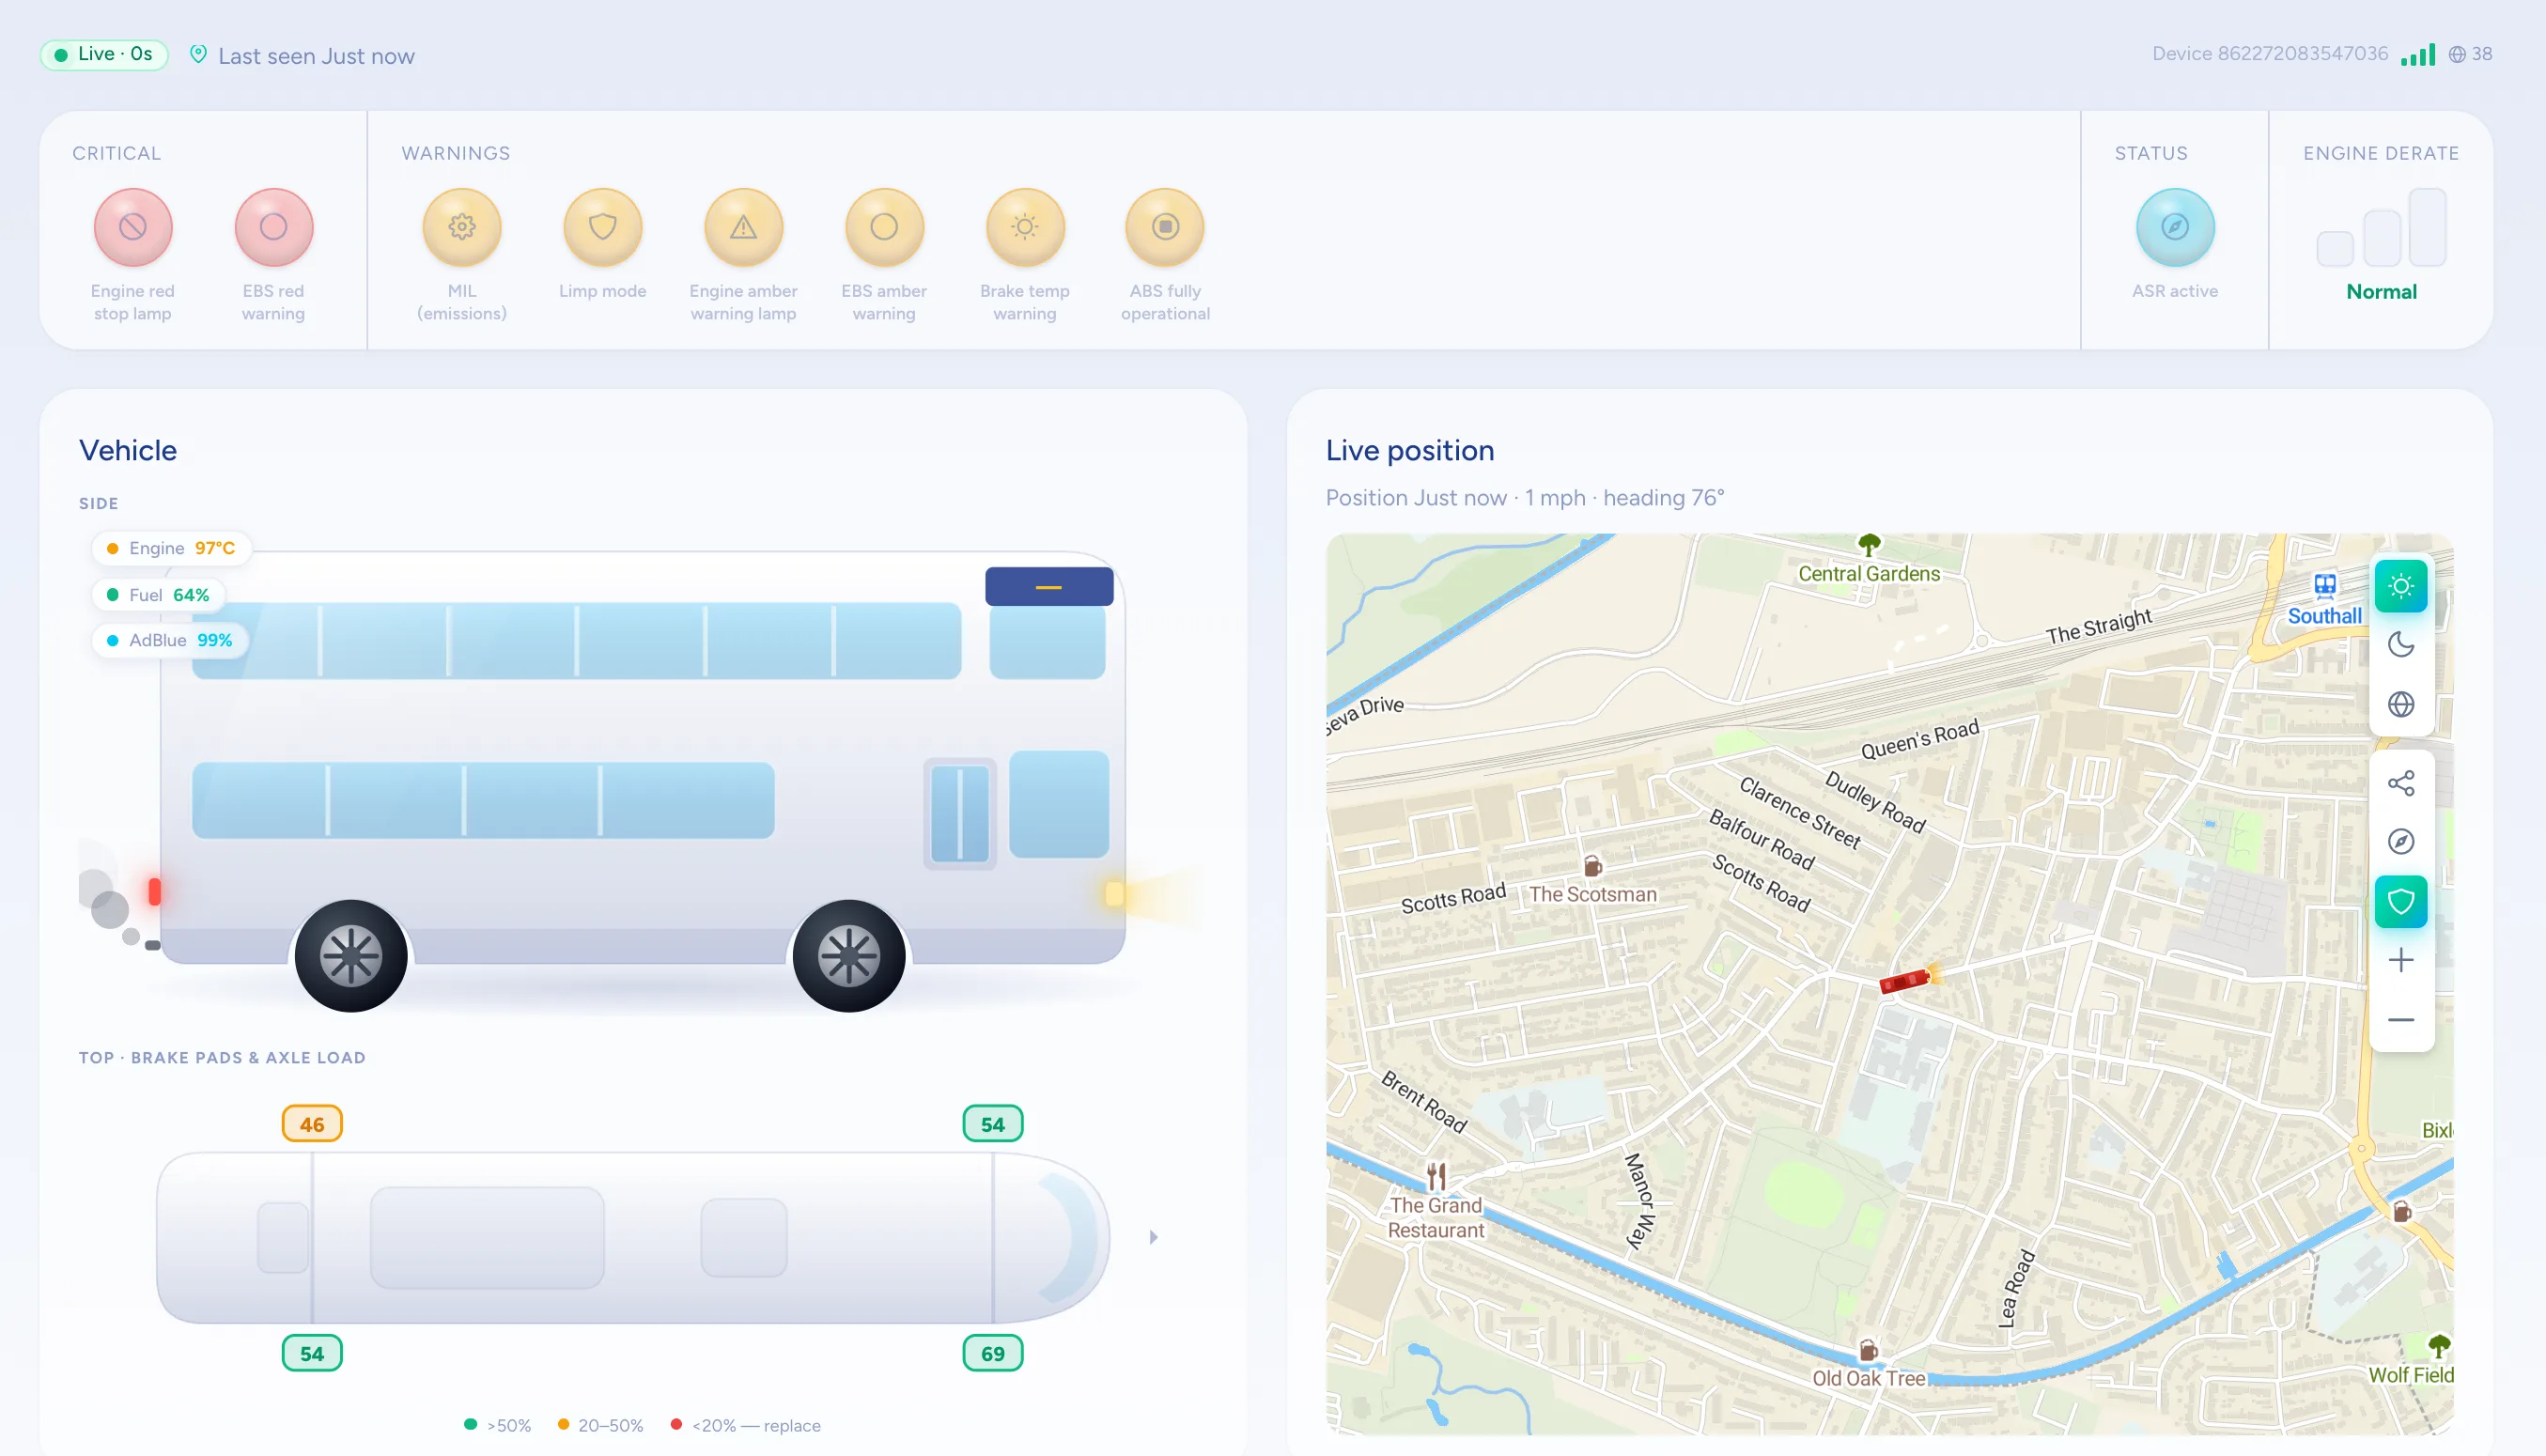This screenshot has height=1456, width=2546.
Task: Click the lower-left brake pad value 54
Action: 312,1353
